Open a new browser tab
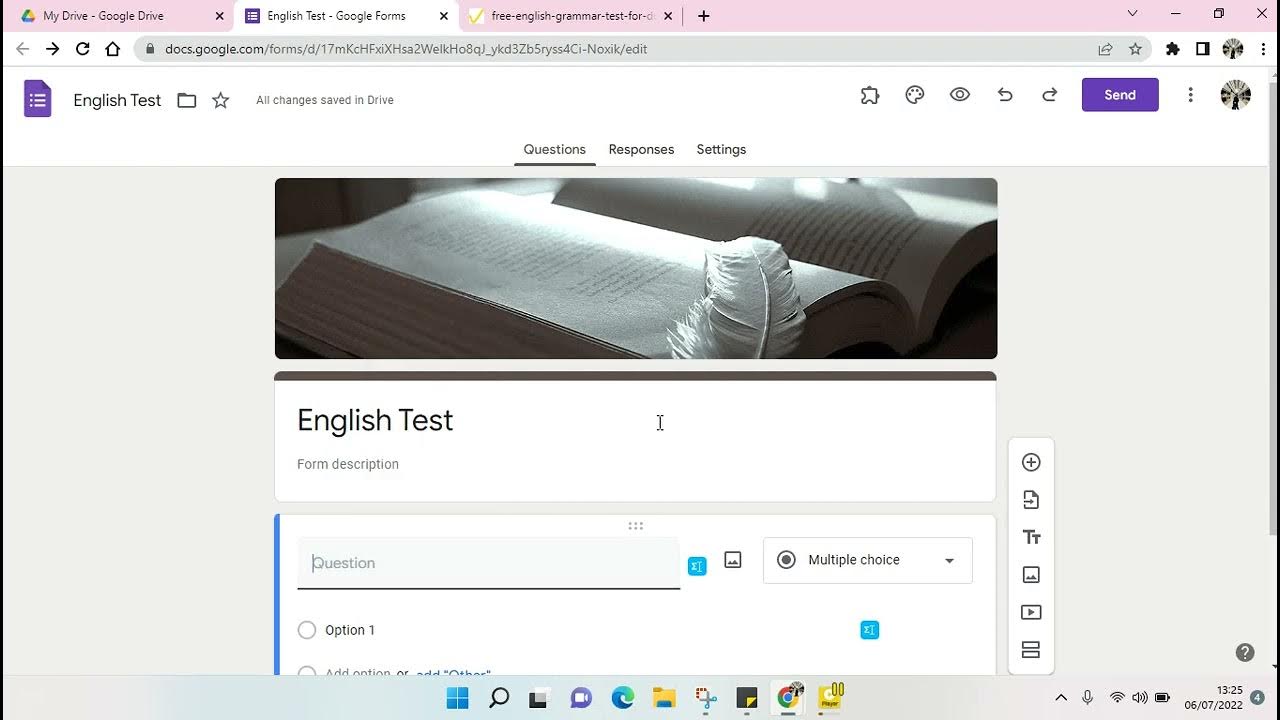 704,16
